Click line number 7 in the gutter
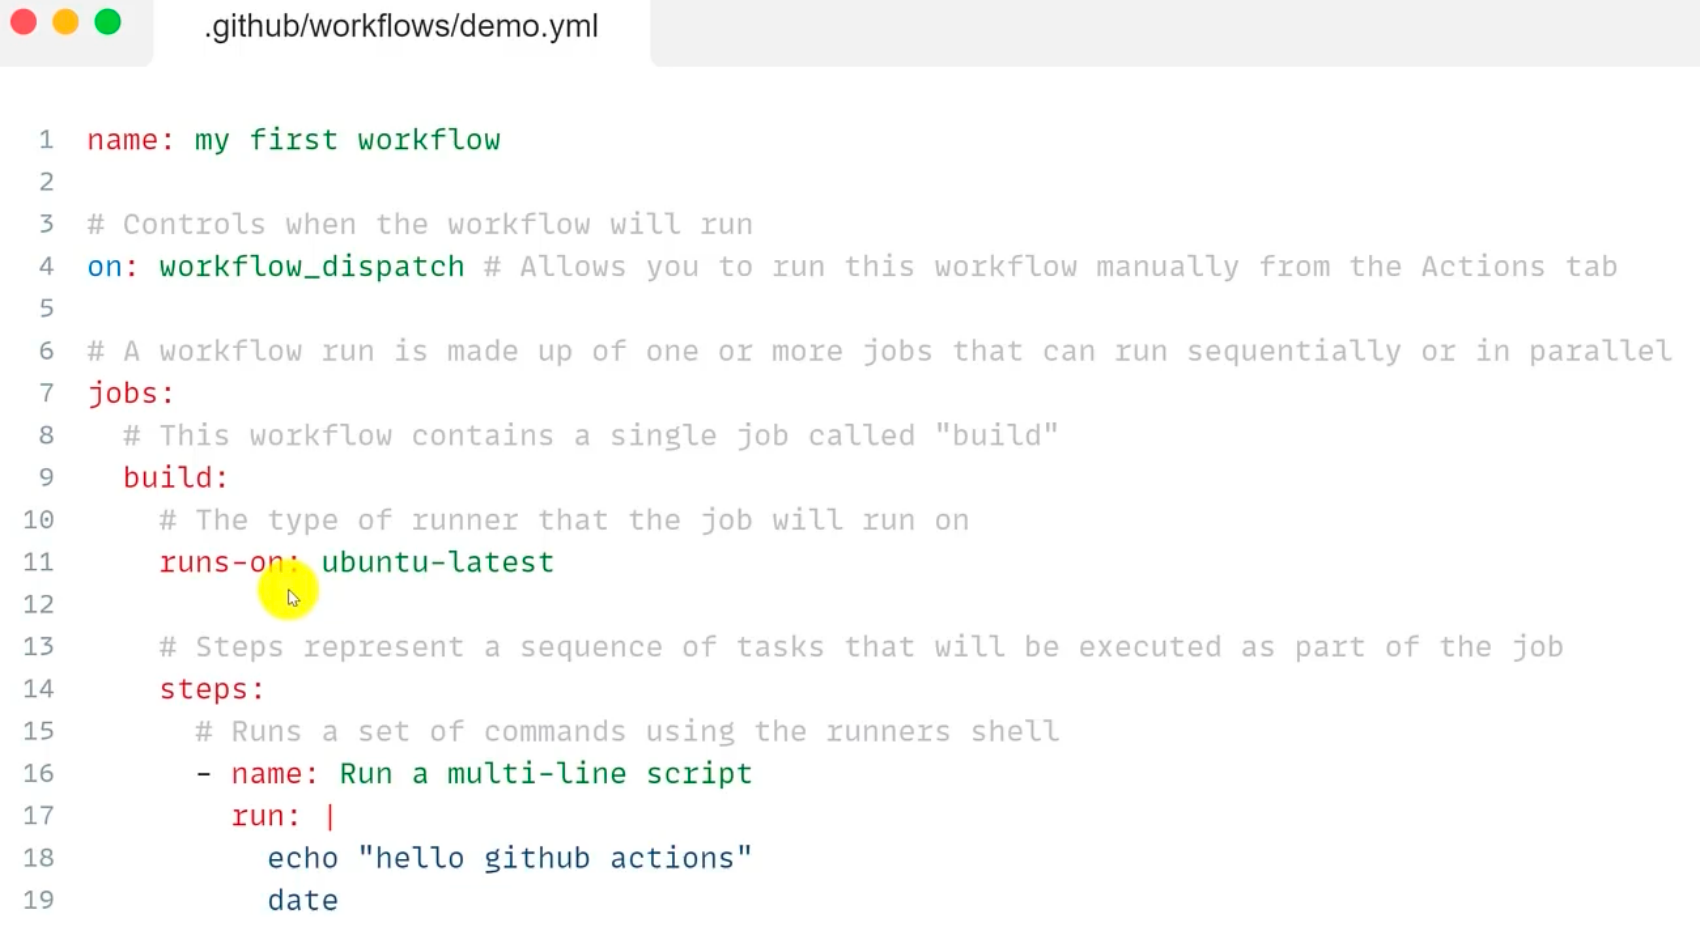The width and height of the screenshot is (1700, 940). [x=46, y=393]
